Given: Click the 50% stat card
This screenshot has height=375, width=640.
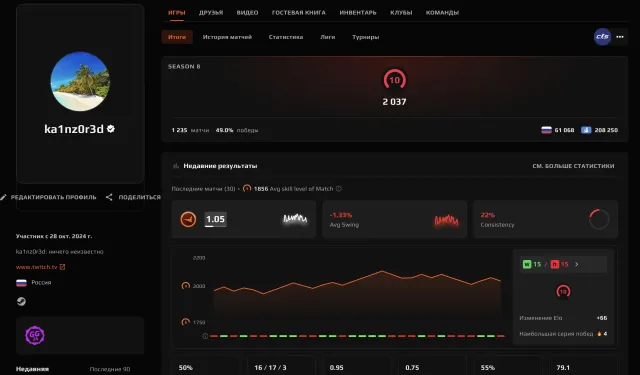Looking at the screenshot, I should [206, 366].
